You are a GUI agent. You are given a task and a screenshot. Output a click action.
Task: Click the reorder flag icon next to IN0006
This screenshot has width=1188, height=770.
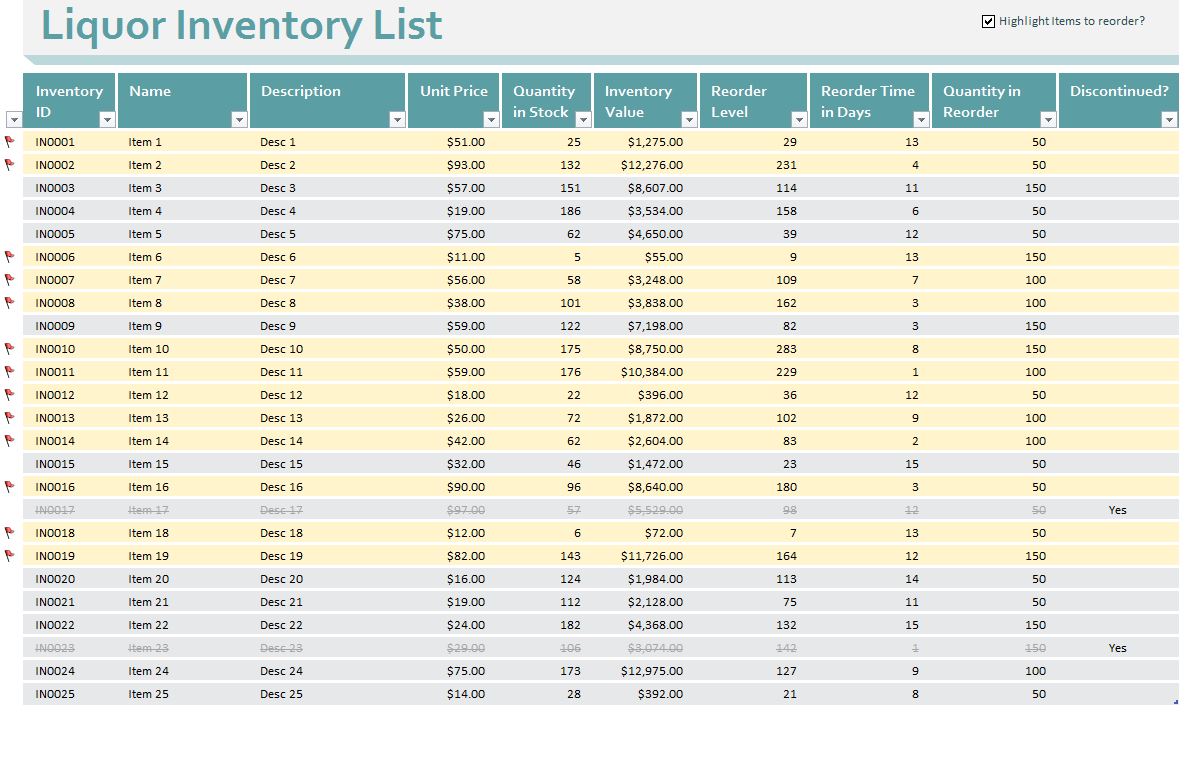click(x=9, y=256)
